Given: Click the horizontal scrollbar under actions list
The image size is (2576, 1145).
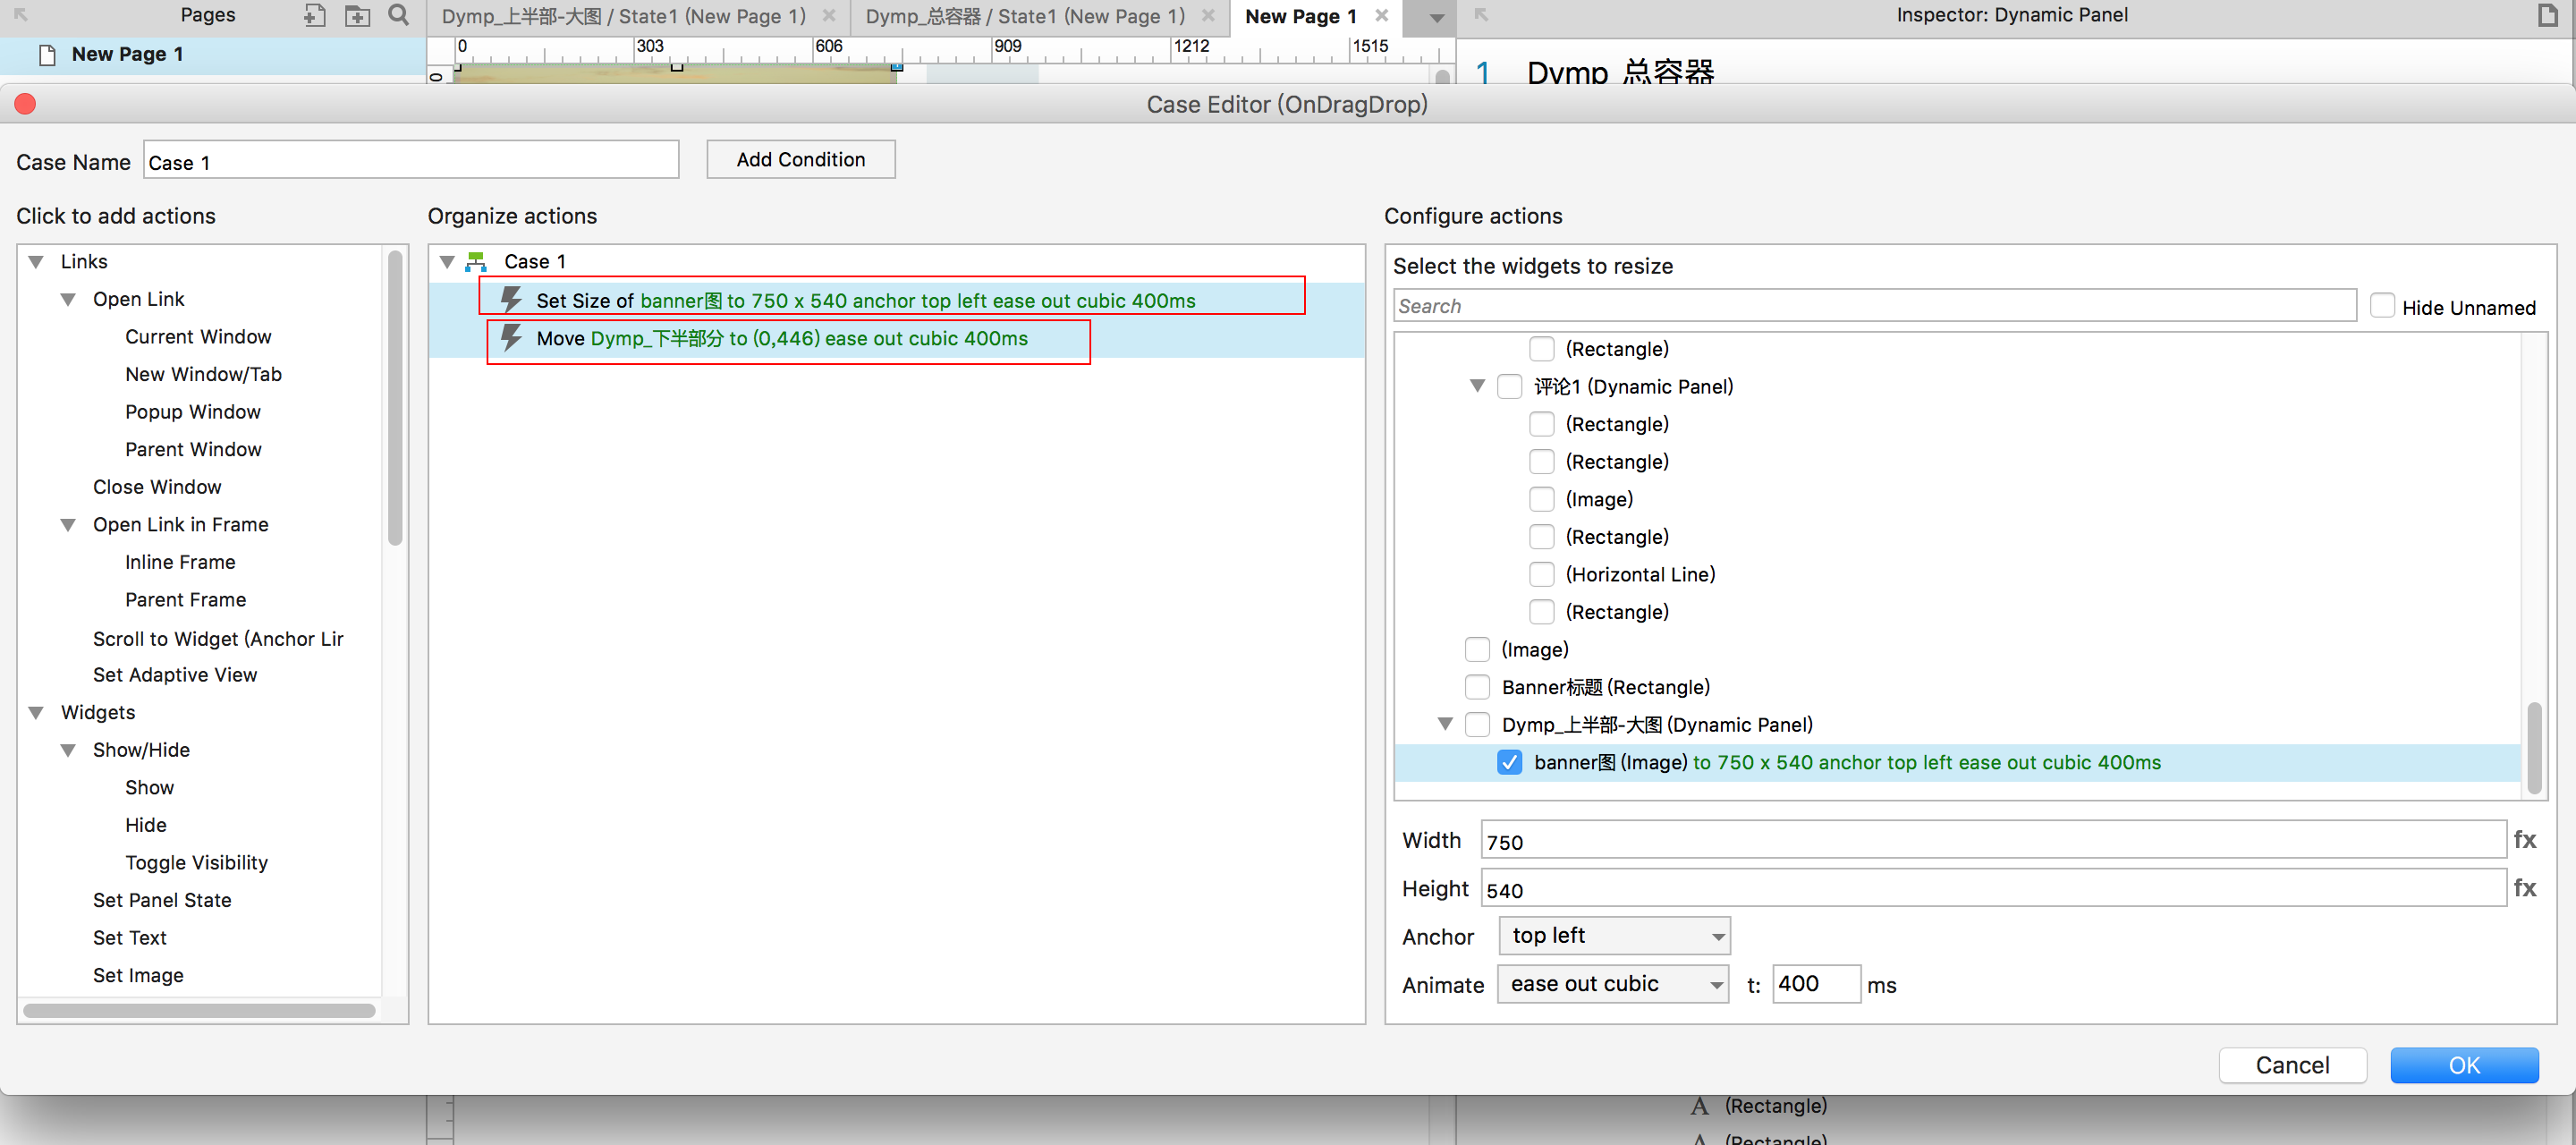Looking at the screenshot, I should point(199,1011).
